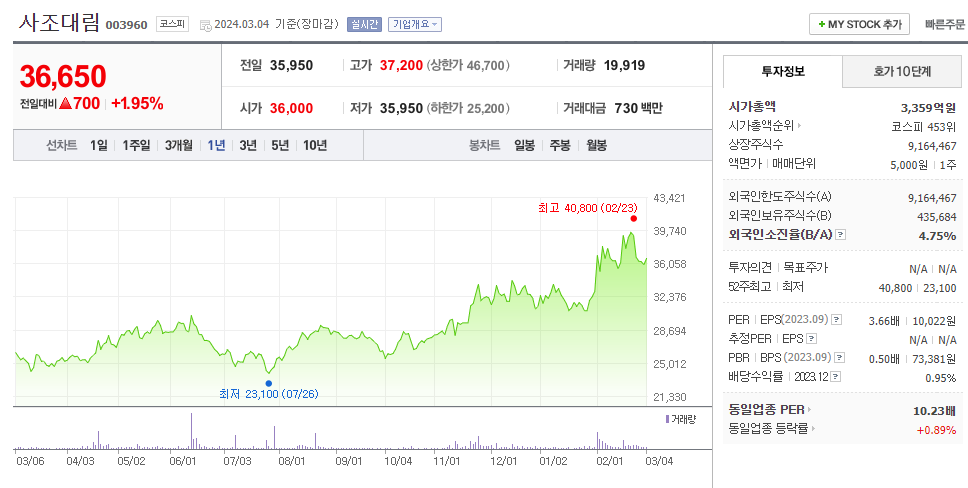The width and height of the screenshot is (968, 488).
Task: Click the blue 최저 23,100 marker dot
Action: pos(269,383)
